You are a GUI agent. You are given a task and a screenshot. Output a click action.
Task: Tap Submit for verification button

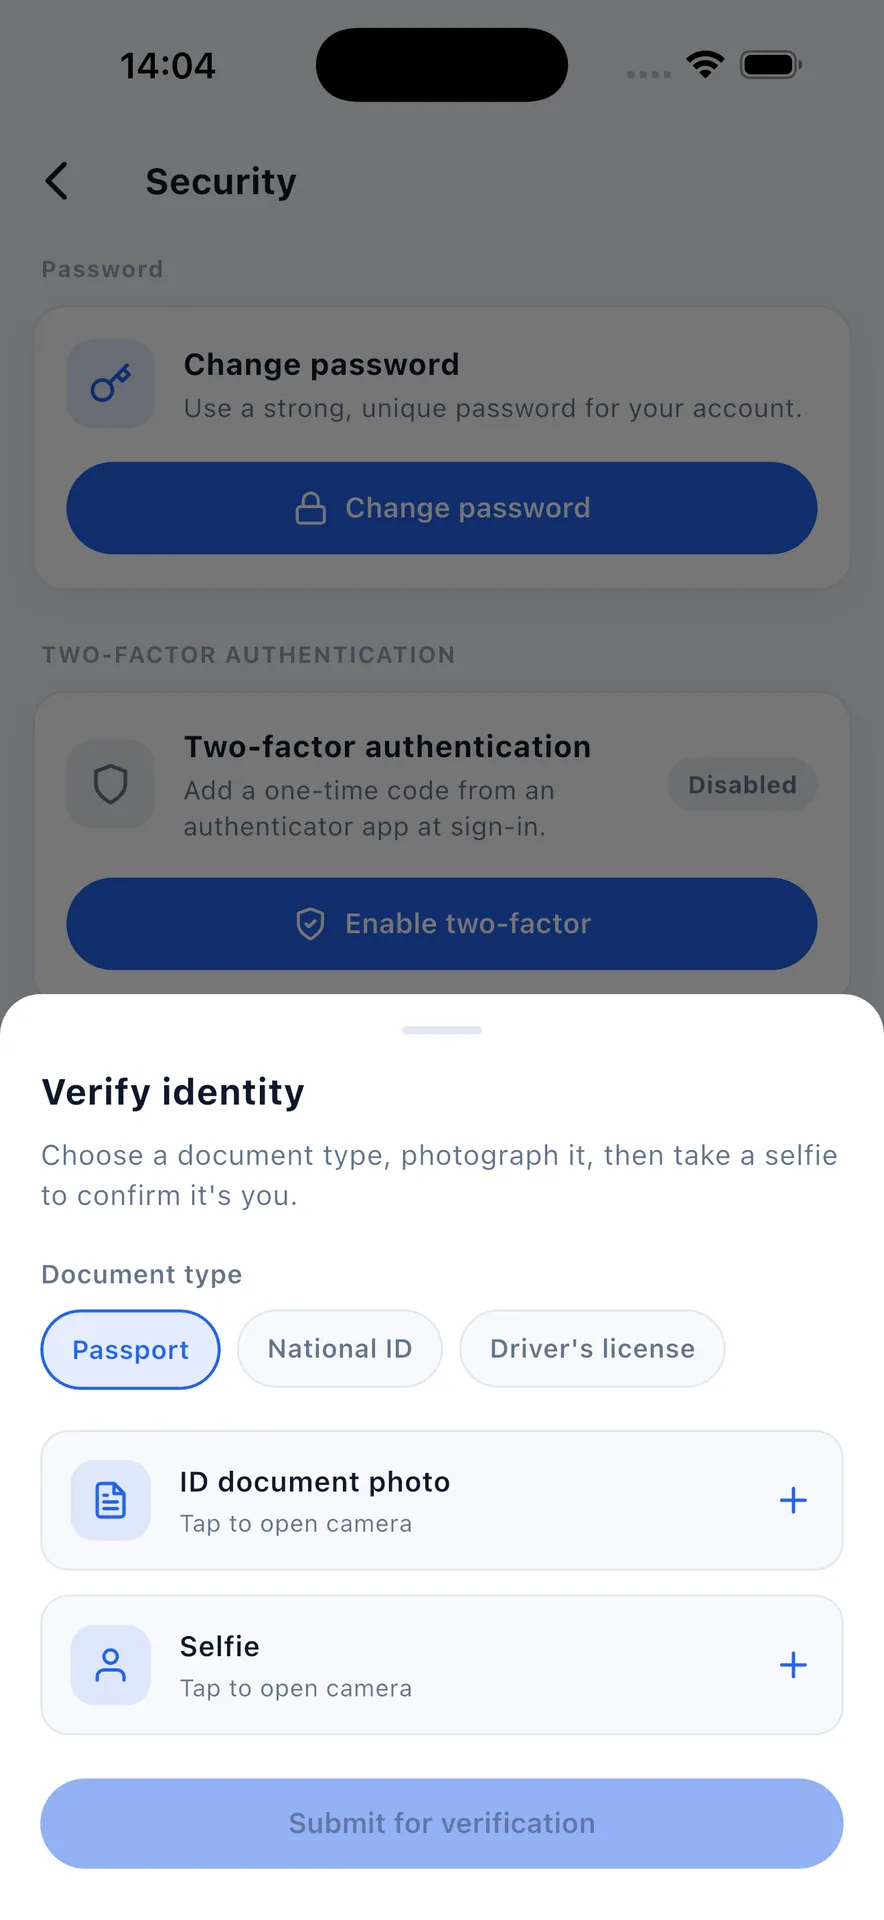(x=442, y=1823)
